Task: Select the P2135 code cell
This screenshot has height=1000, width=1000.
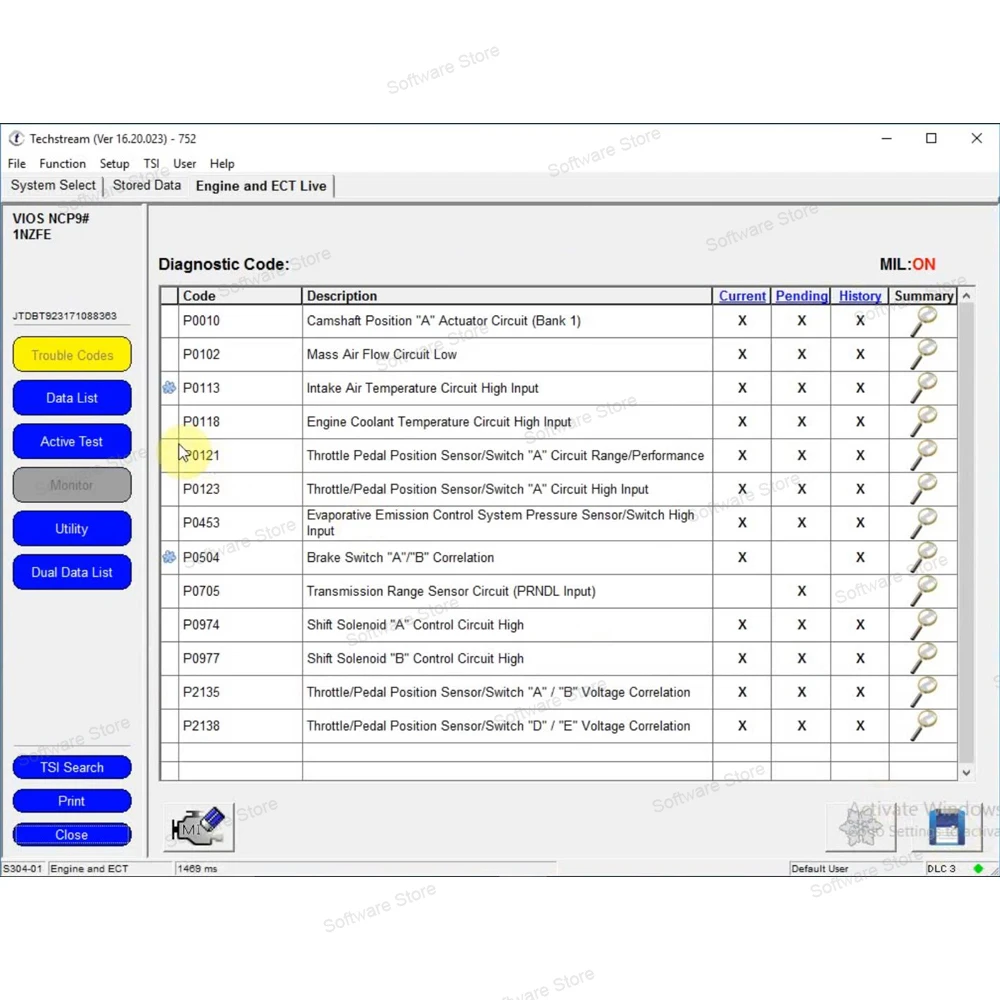Action: coord(240,693)
